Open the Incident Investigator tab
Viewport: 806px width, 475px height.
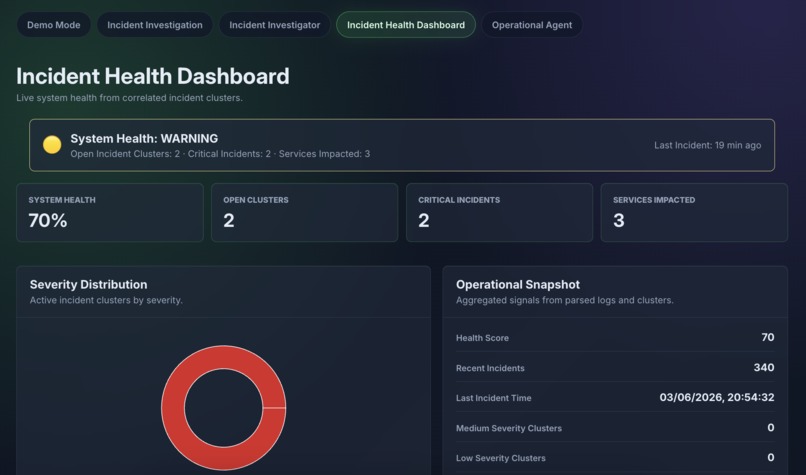[274, 25]
